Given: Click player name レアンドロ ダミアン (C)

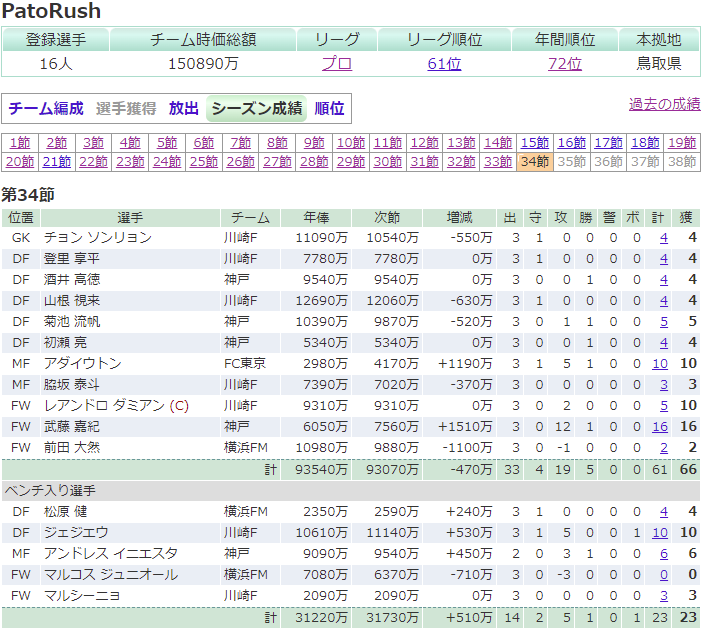Looking at the screenshot, I should pos(116,406).
